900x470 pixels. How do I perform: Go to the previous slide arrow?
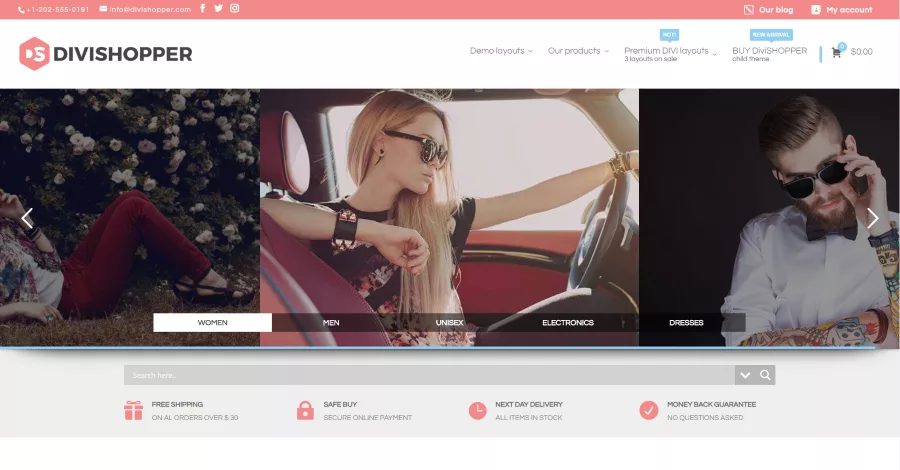click(x=26, y=218)
